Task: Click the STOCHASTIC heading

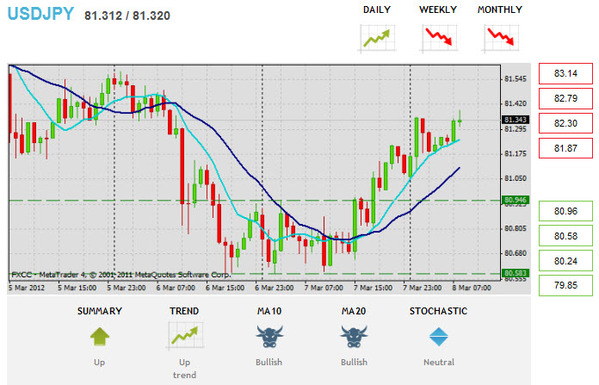Action: (x=439, y=311)
